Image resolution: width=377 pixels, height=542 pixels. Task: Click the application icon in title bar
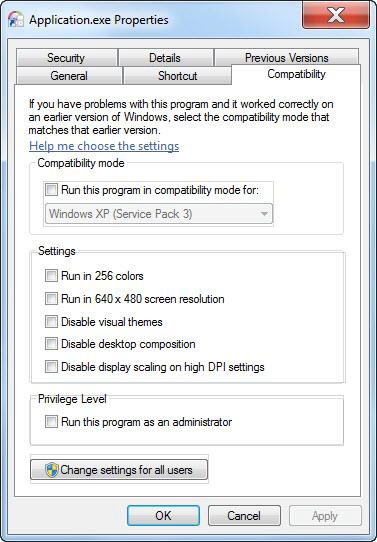click(x=16, y=20)
